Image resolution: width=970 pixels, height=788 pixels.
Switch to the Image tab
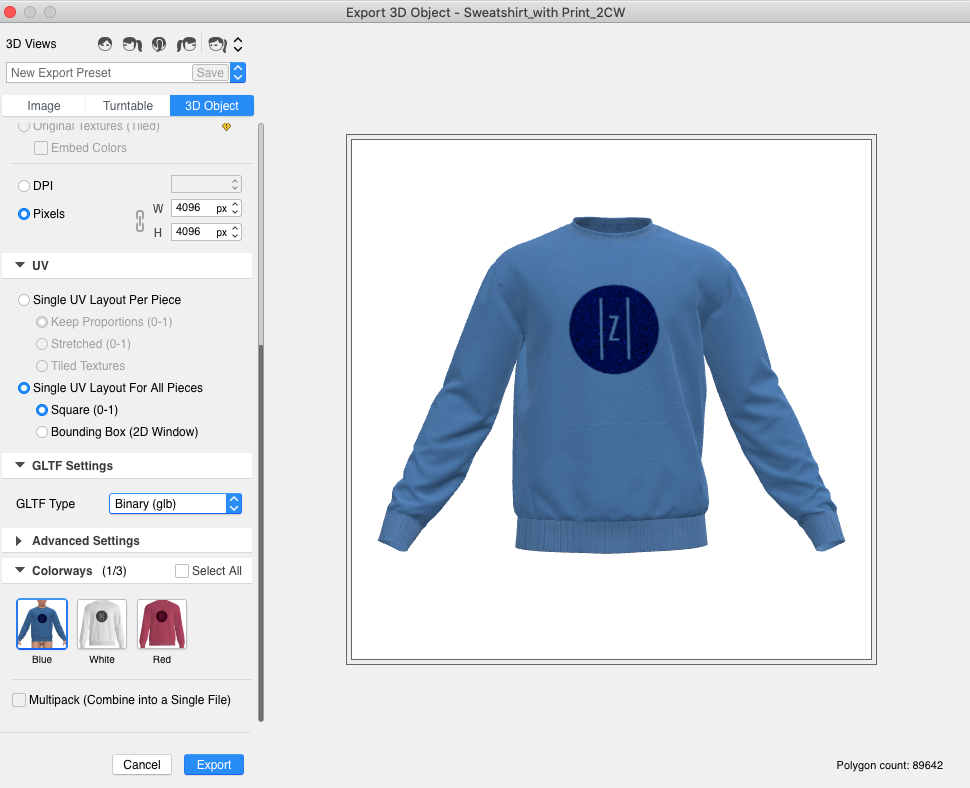click(x=44, y=106)
